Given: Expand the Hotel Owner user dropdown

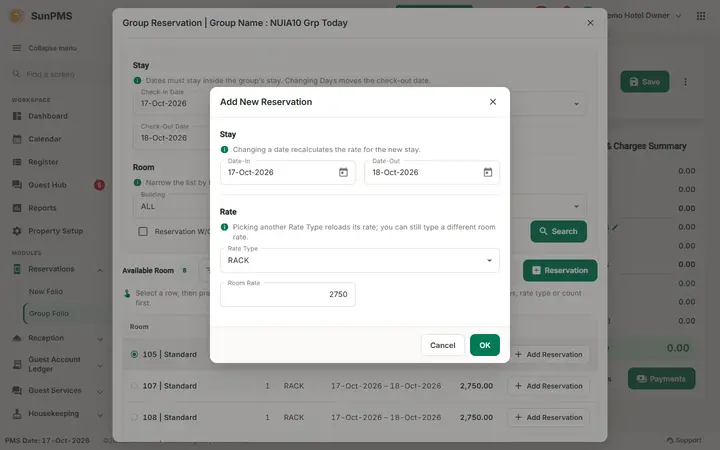Looking at the screenshot, I should coord(678,16).
